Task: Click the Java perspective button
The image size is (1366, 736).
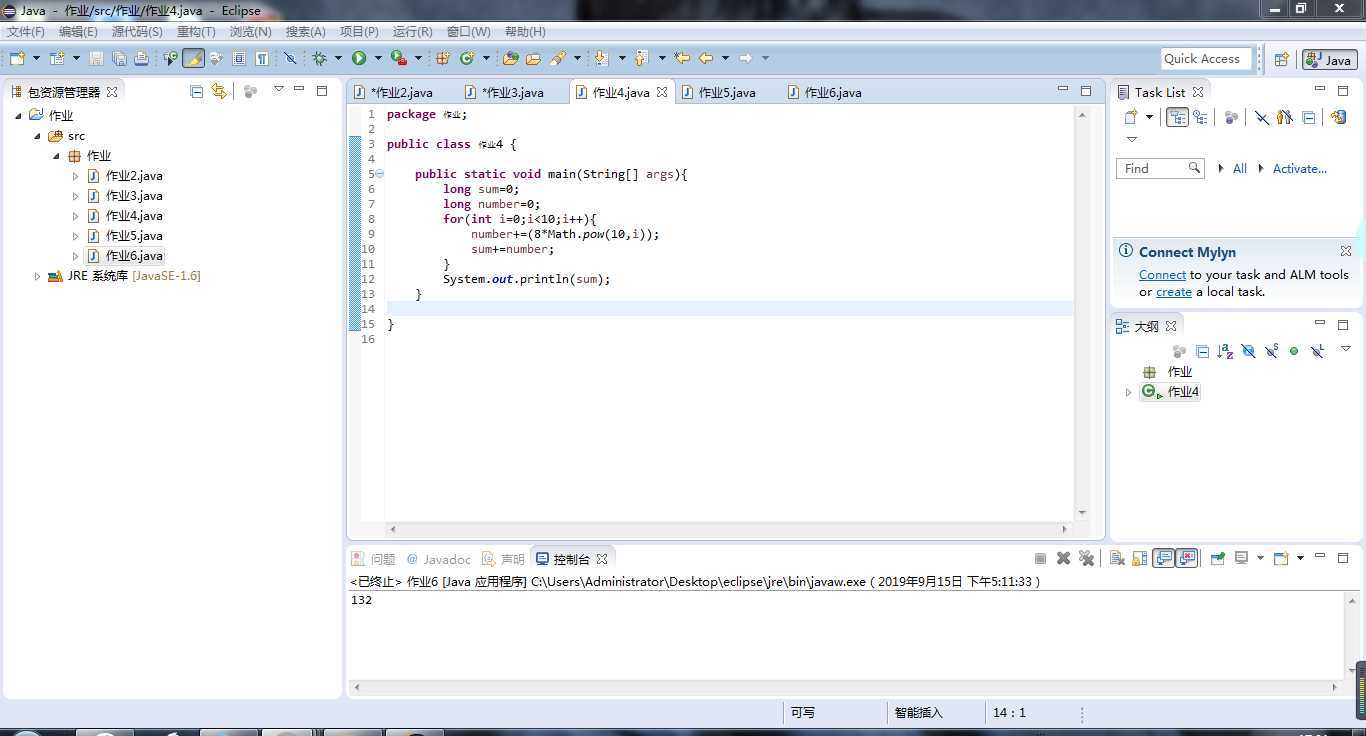Action: 1330,60
